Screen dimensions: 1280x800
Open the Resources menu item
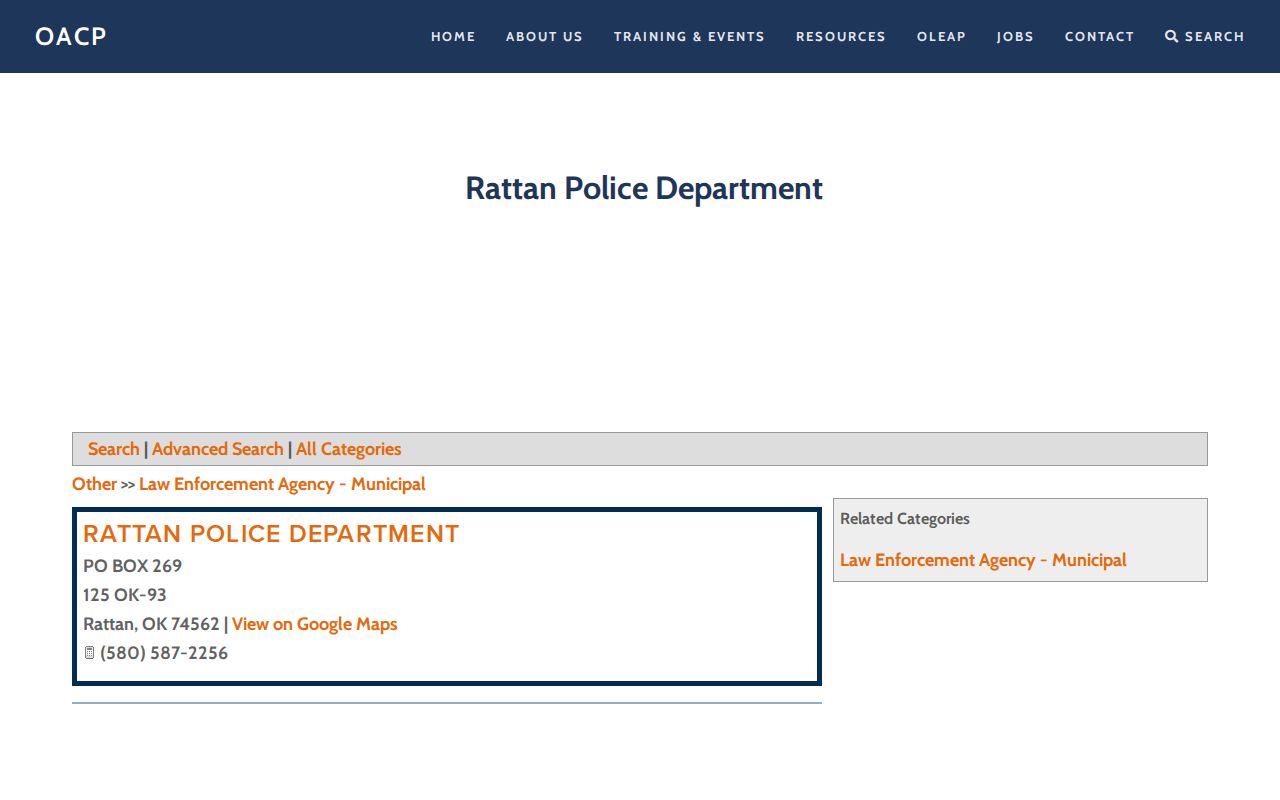[x=841, y=37]
